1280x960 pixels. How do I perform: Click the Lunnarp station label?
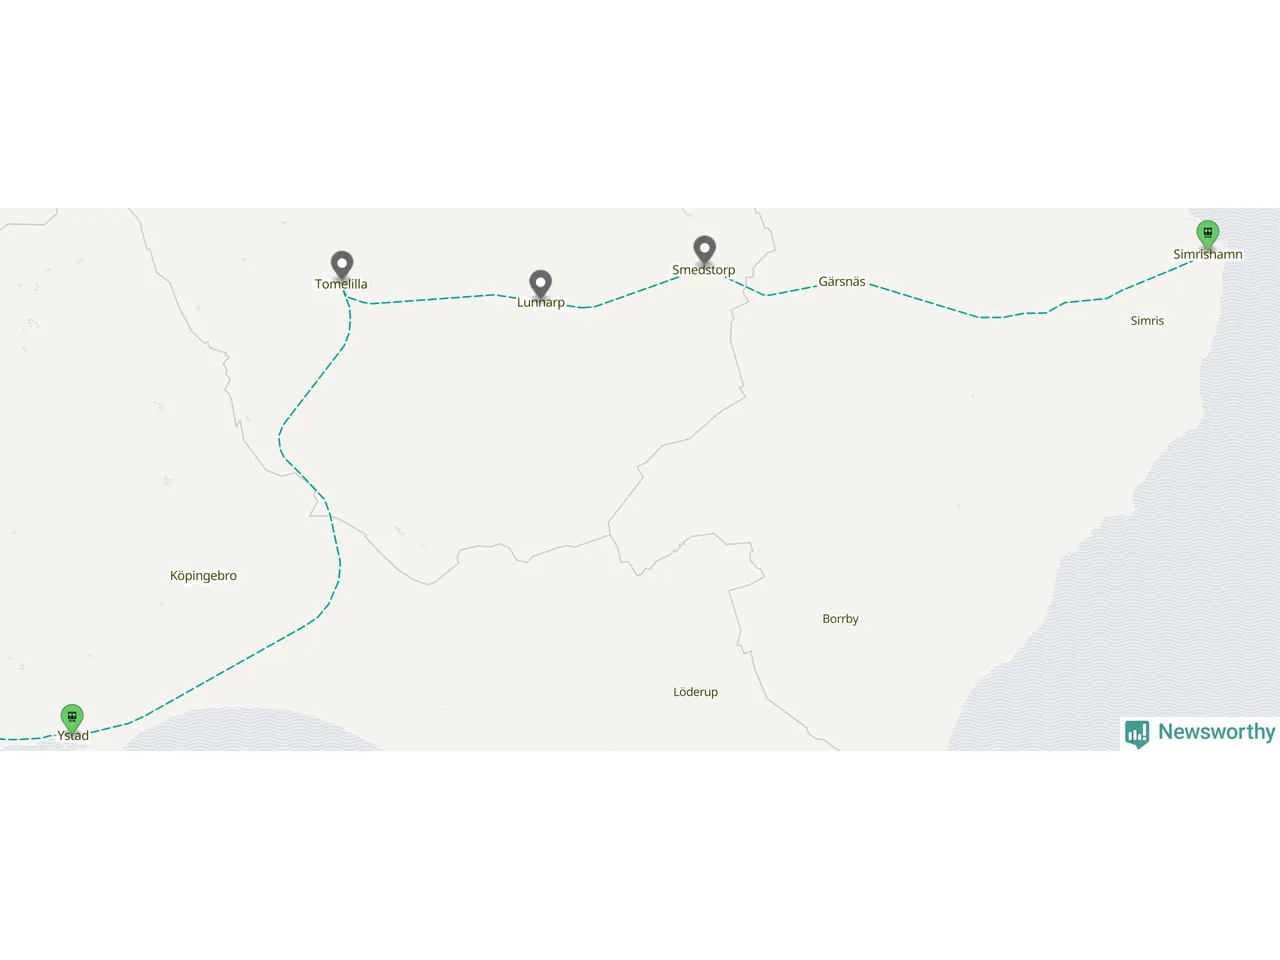point(541,303)
